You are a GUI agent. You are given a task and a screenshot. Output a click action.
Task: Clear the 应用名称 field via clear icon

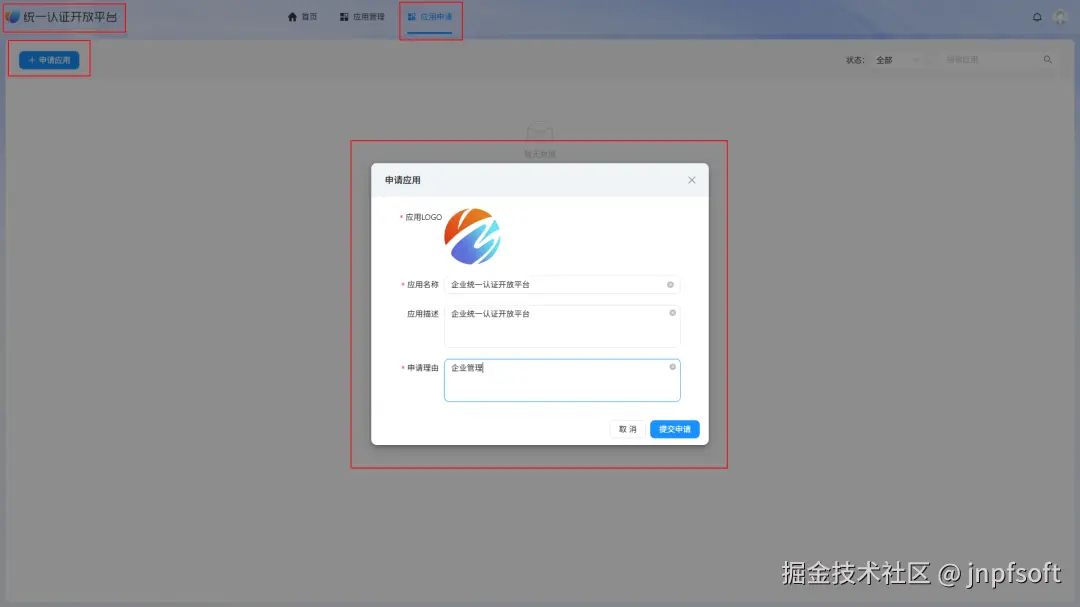(670, 285)
